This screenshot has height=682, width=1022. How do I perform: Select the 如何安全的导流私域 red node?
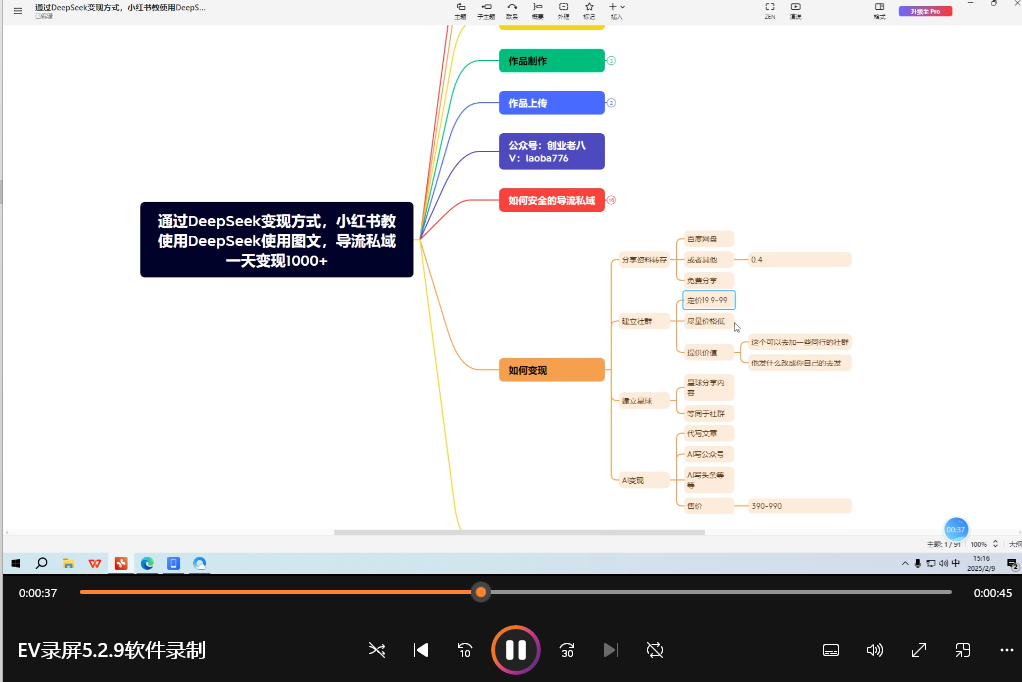[551, 200]
